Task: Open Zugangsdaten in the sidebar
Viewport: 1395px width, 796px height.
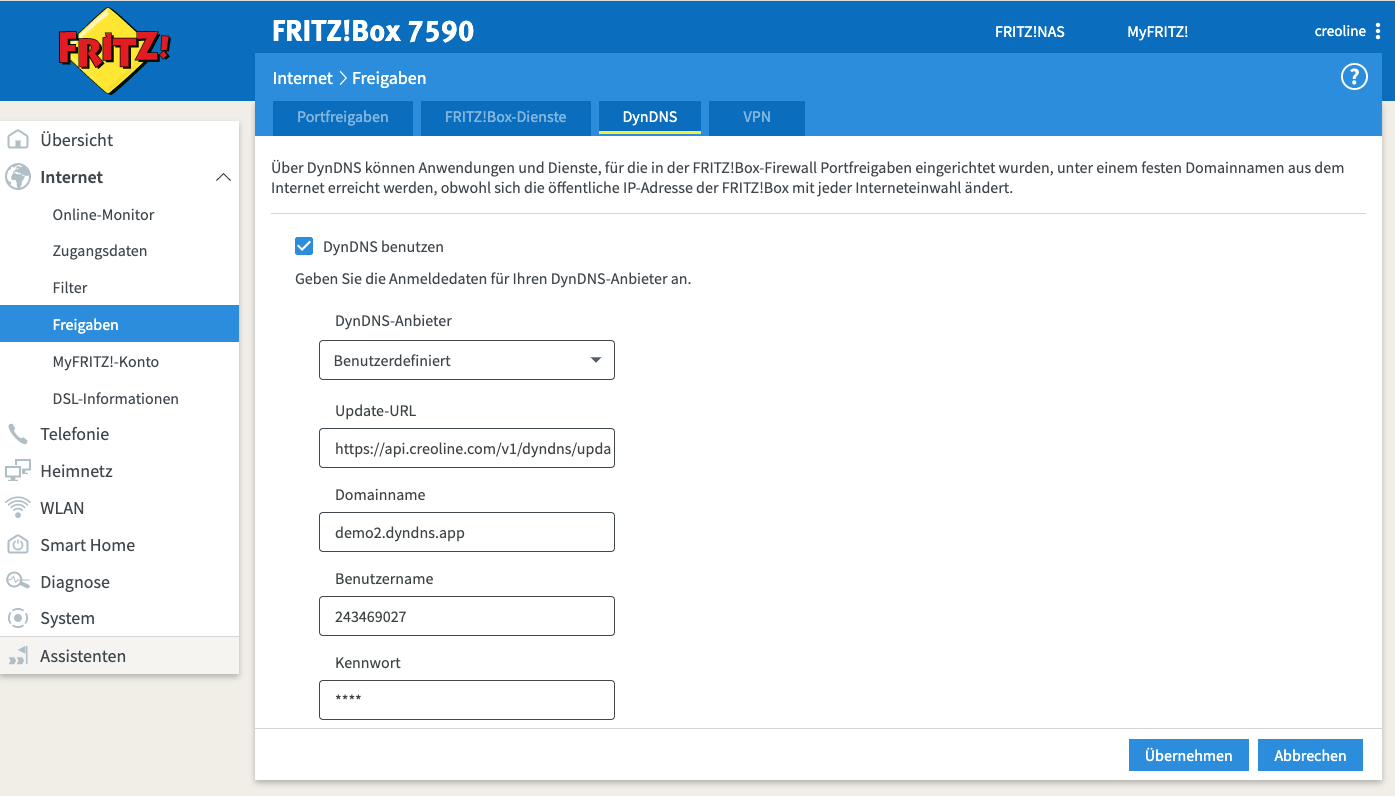Action: (100, 251)
